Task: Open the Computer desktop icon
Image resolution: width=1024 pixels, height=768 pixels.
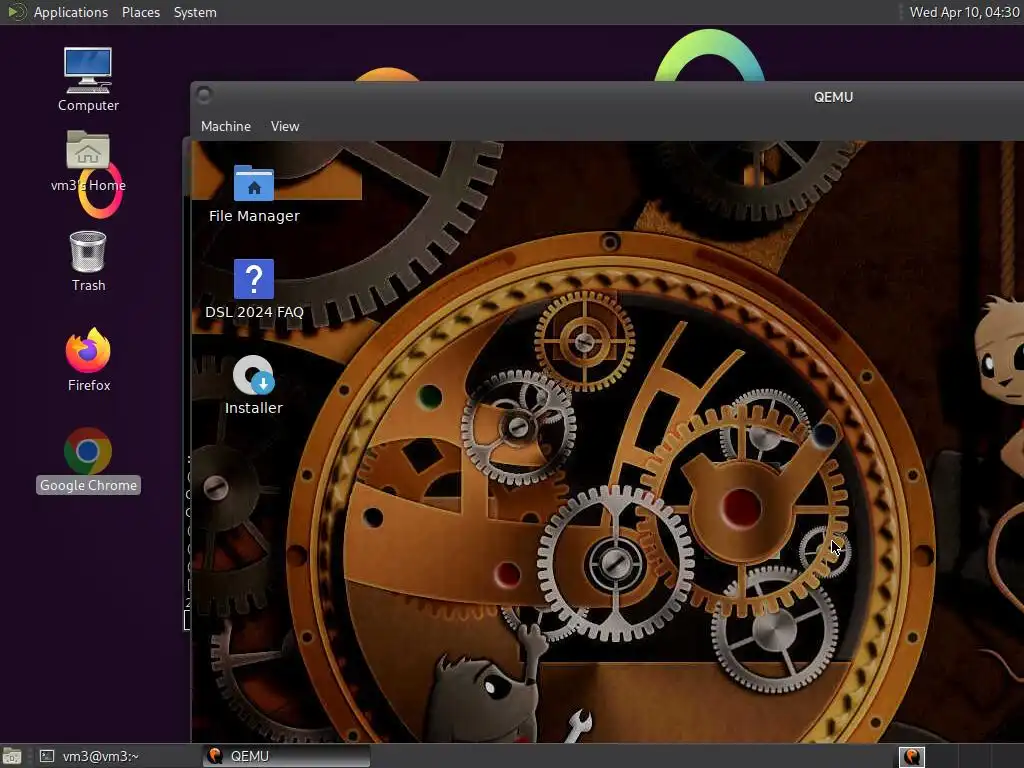Action: click(88, 79)
